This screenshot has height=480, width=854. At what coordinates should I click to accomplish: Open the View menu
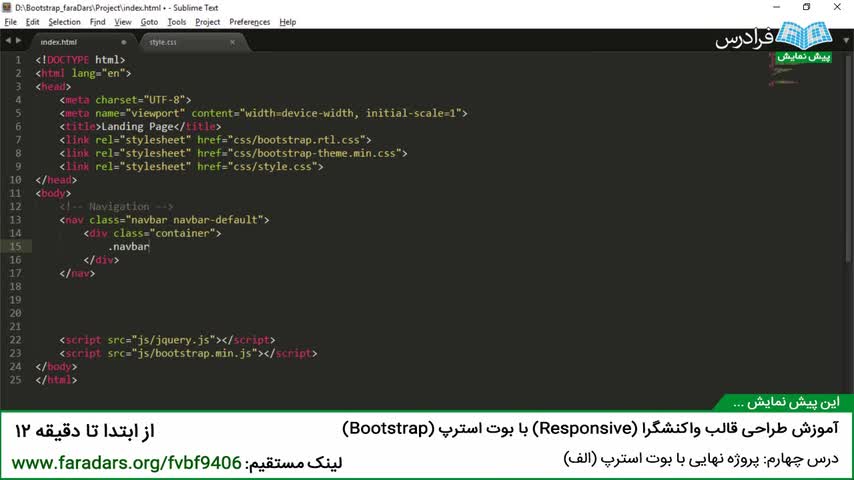123,22
